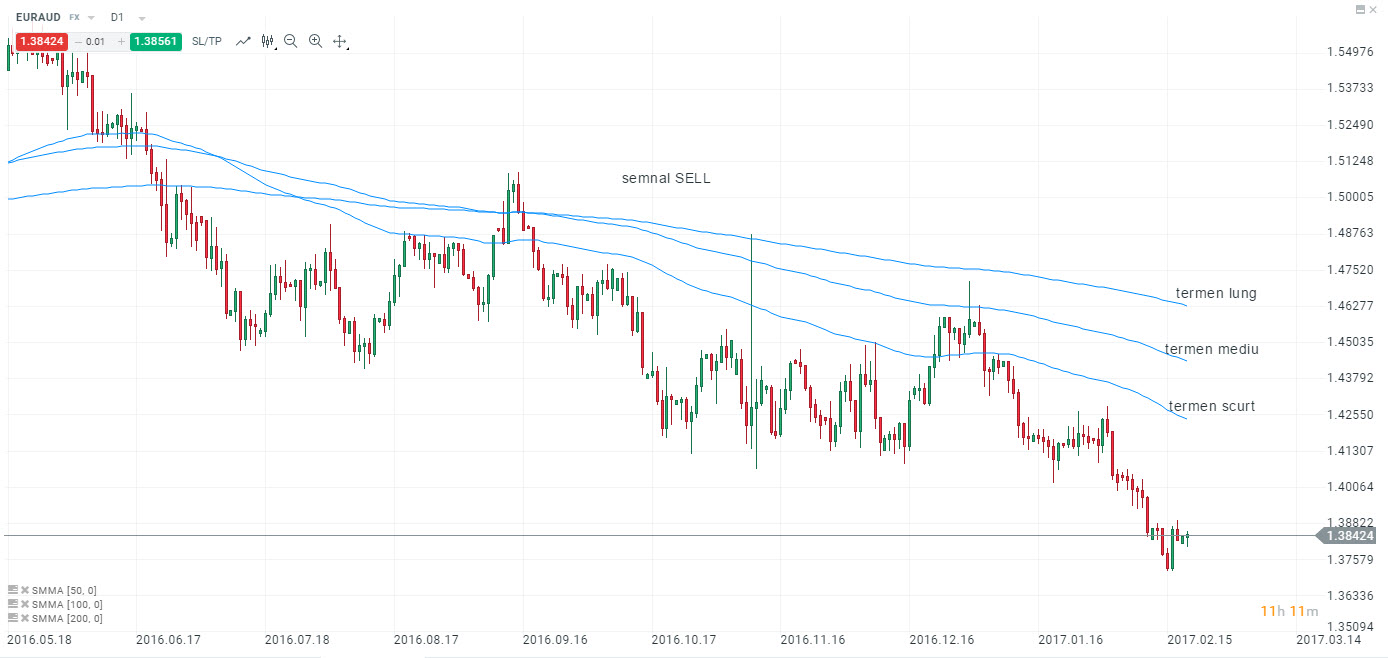Image resolution: width=1388 pixels, height=658 pixels.
Task: Increase lot size with plus stepper
Action: 121,40
